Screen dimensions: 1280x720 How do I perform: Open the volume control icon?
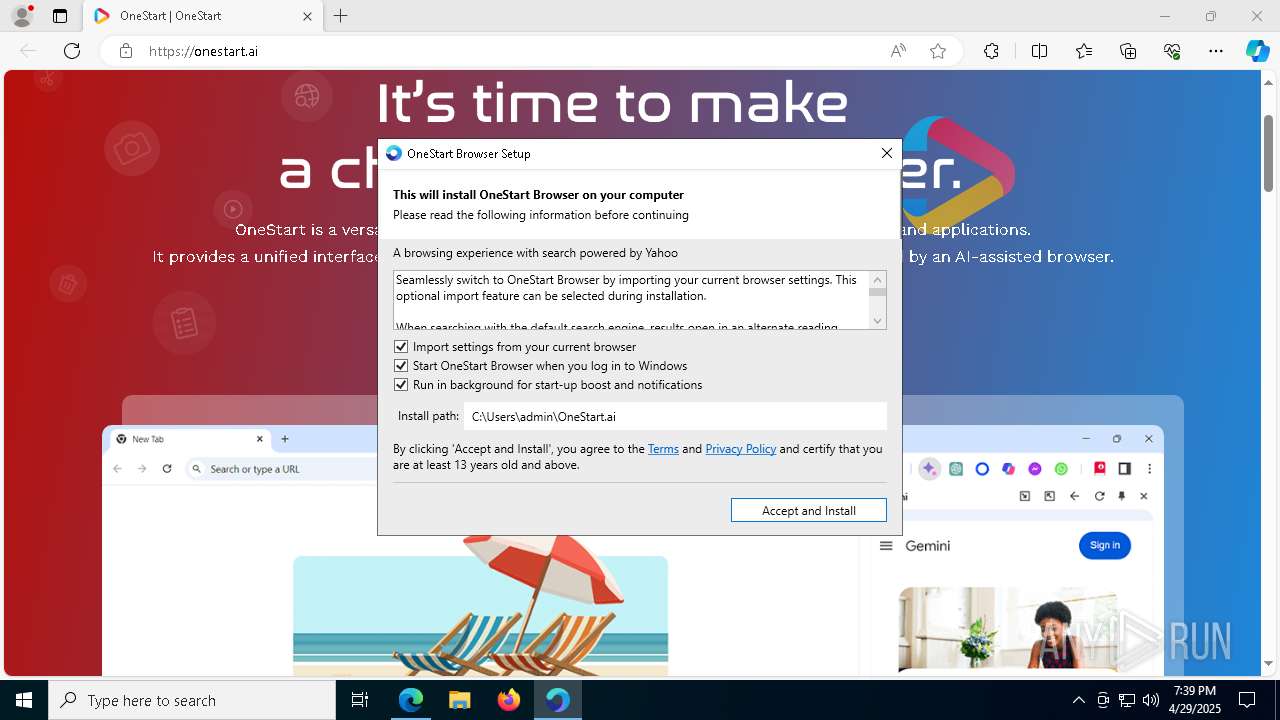1151,700
